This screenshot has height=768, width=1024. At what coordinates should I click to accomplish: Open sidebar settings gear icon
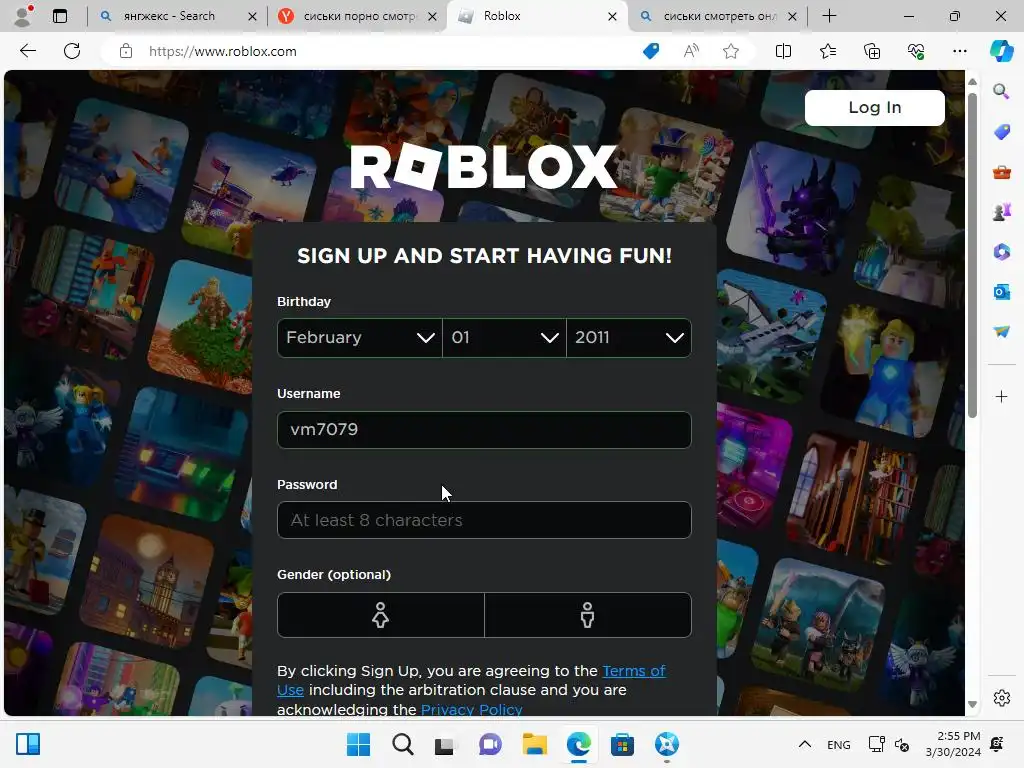1001,698
